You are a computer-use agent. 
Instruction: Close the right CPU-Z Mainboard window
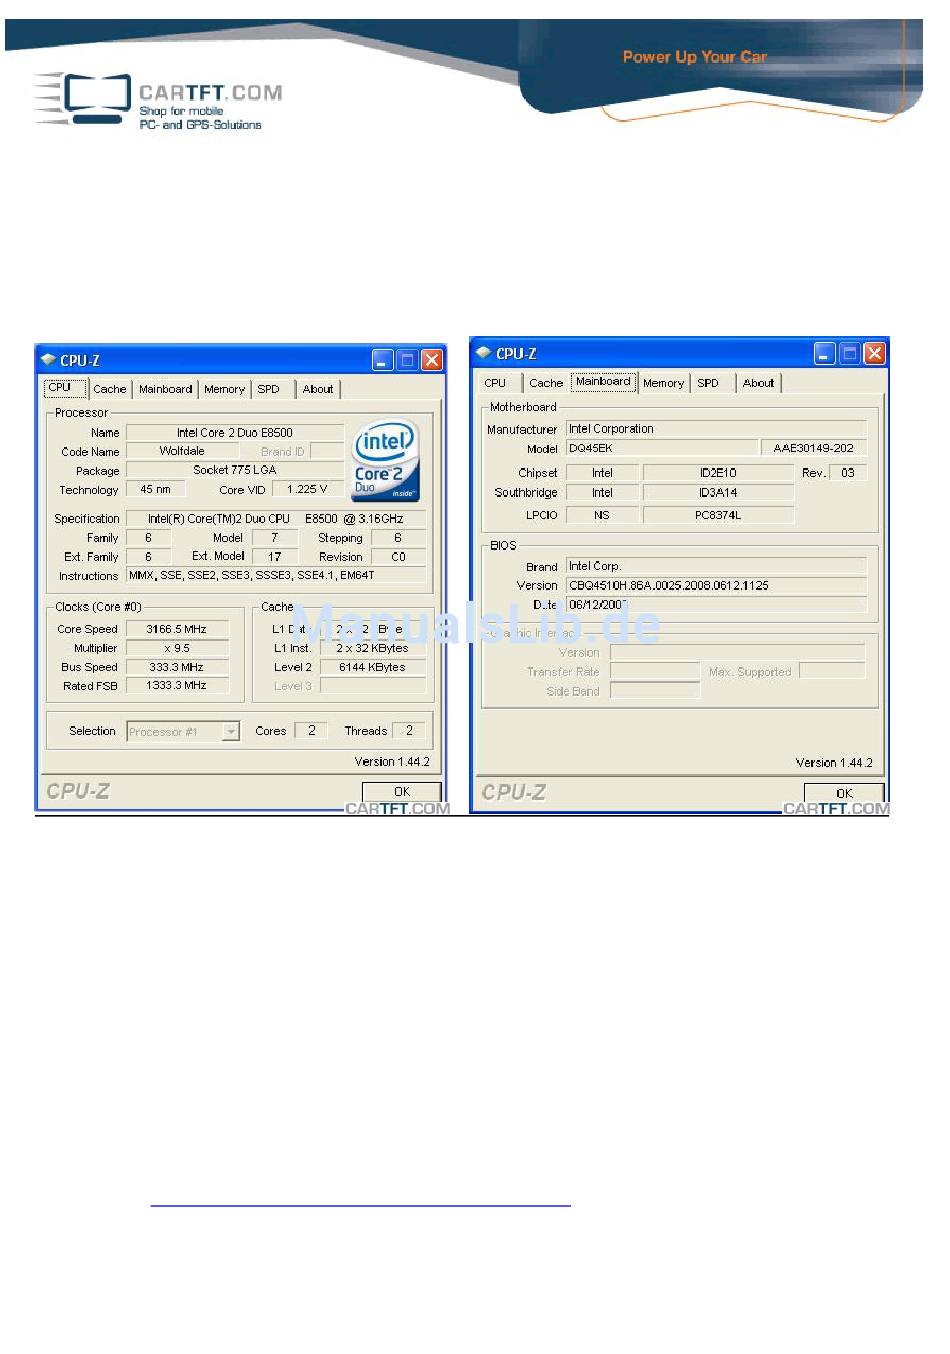pos(874,353)
